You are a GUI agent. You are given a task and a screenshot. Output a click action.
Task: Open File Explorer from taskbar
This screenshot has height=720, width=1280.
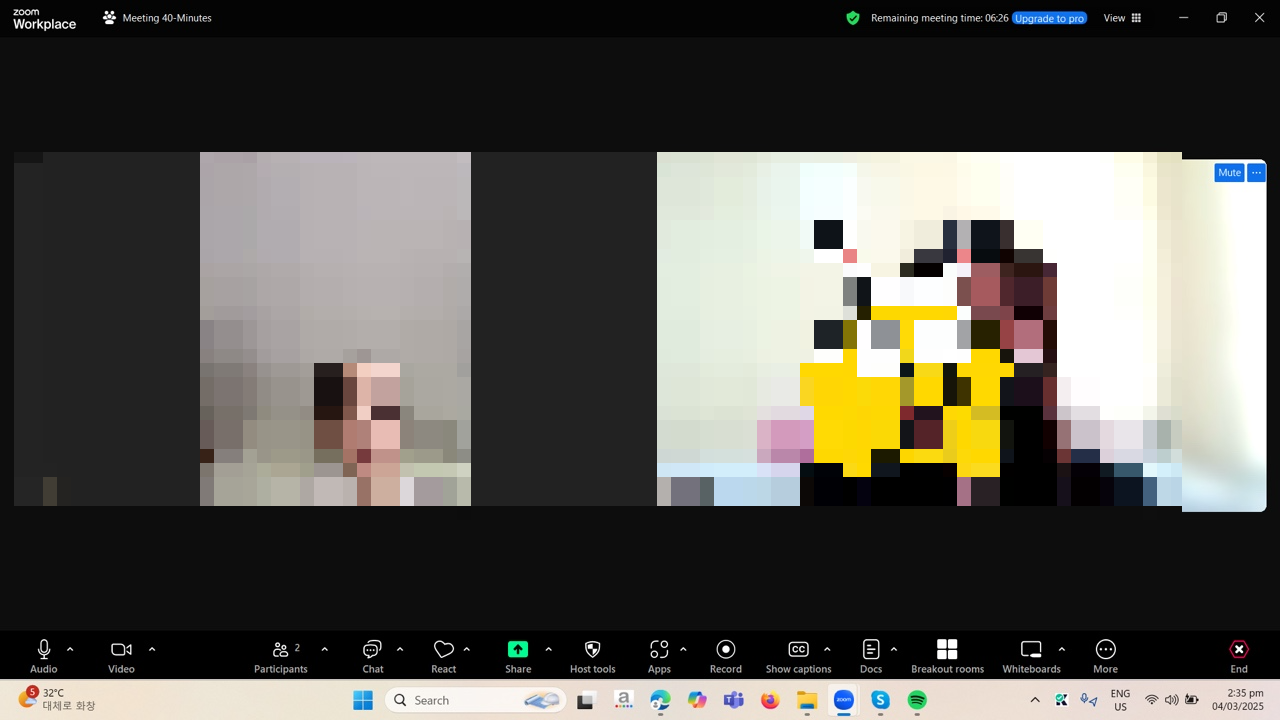tap(807, 700)
